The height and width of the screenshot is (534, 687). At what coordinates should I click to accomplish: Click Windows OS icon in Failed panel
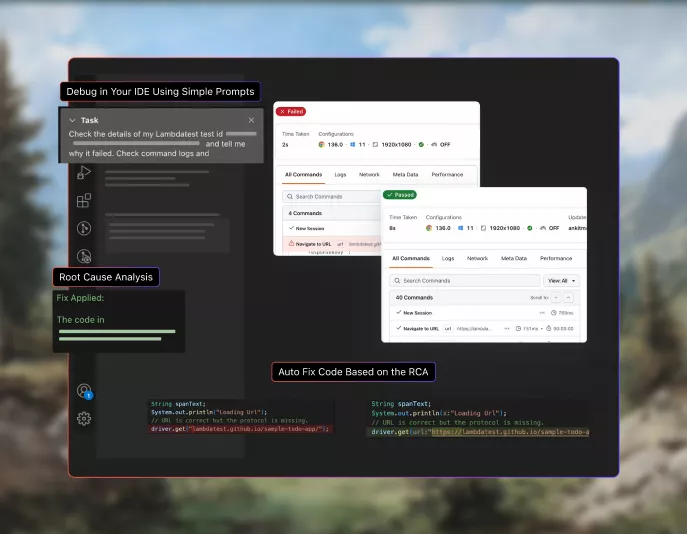[x=352, y=145]
